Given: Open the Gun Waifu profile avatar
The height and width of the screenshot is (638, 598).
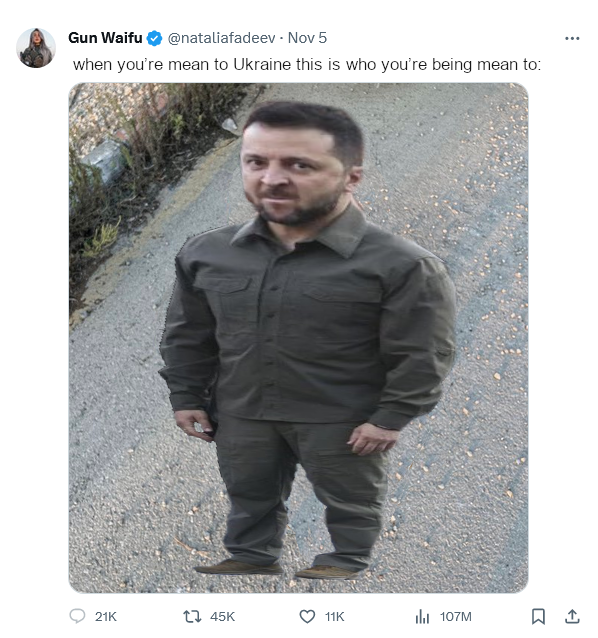Looking at the screenshot, I should click(36, 48).
